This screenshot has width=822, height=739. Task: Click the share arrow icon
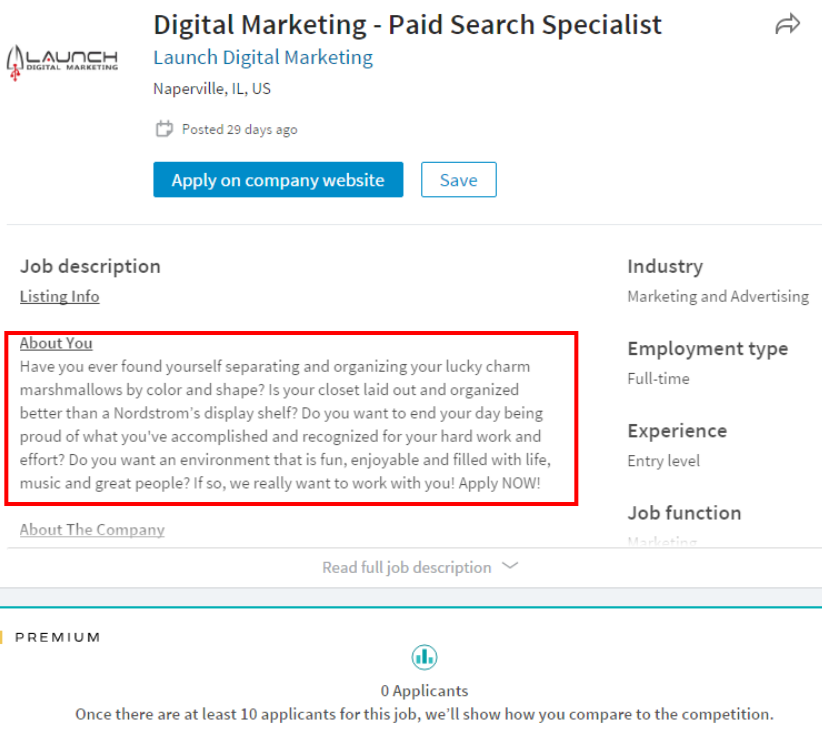click(x=788, y=25)
